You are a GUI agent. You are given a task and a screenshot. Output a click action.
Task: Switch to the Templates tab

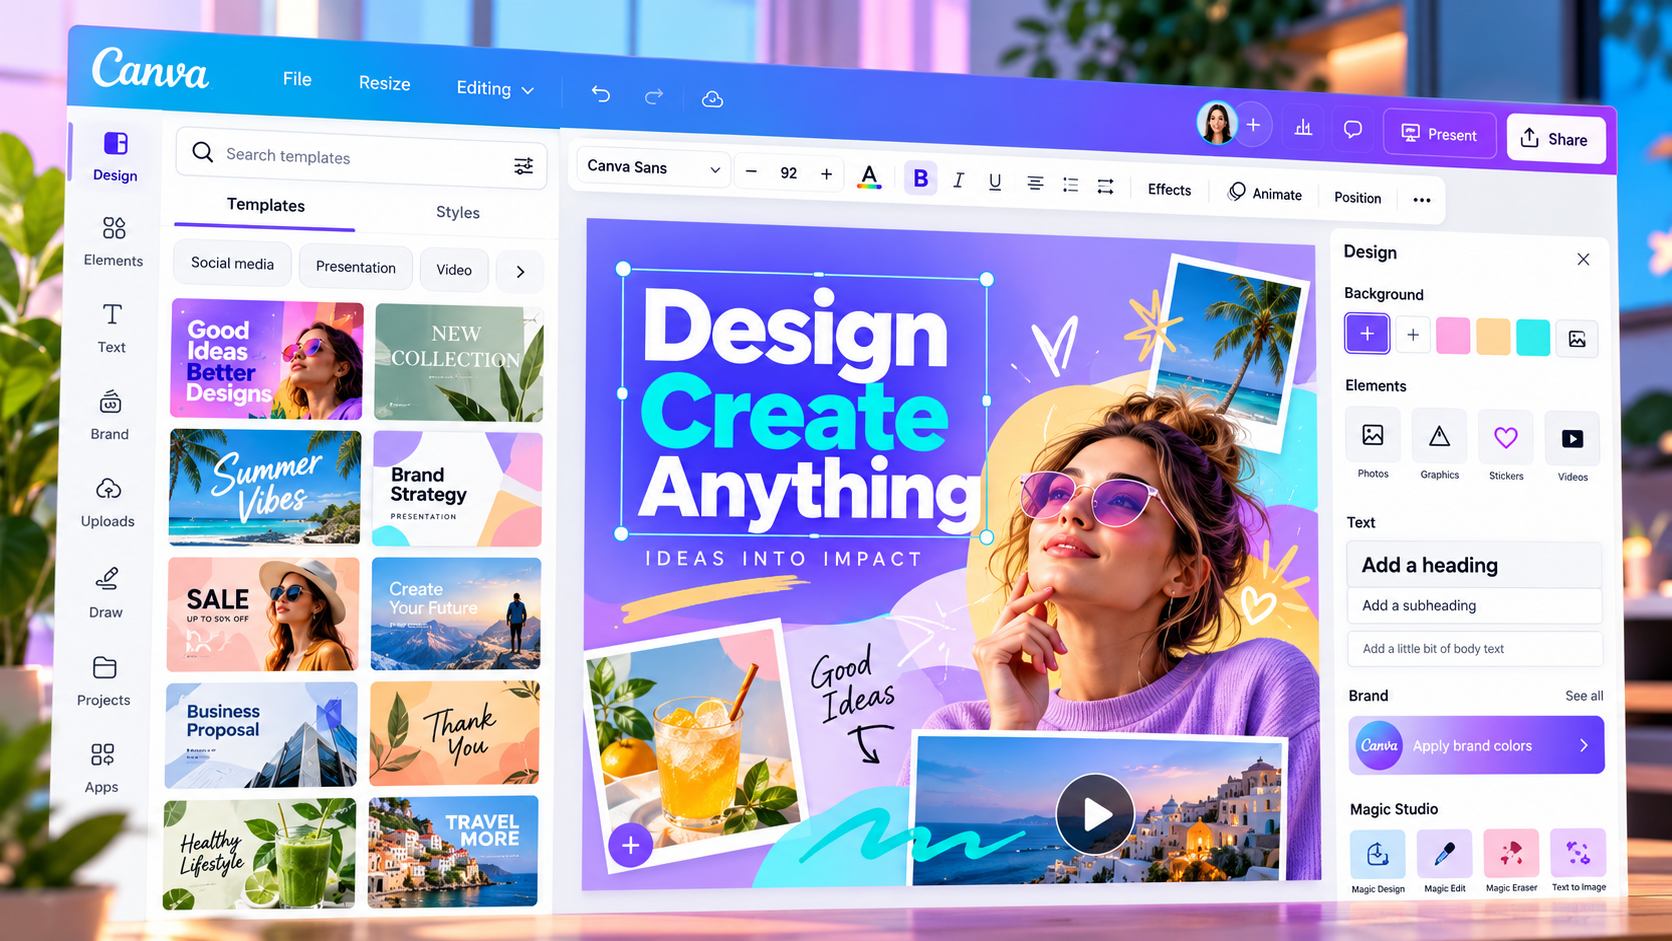pyautogui.click(x=265, y=205)
